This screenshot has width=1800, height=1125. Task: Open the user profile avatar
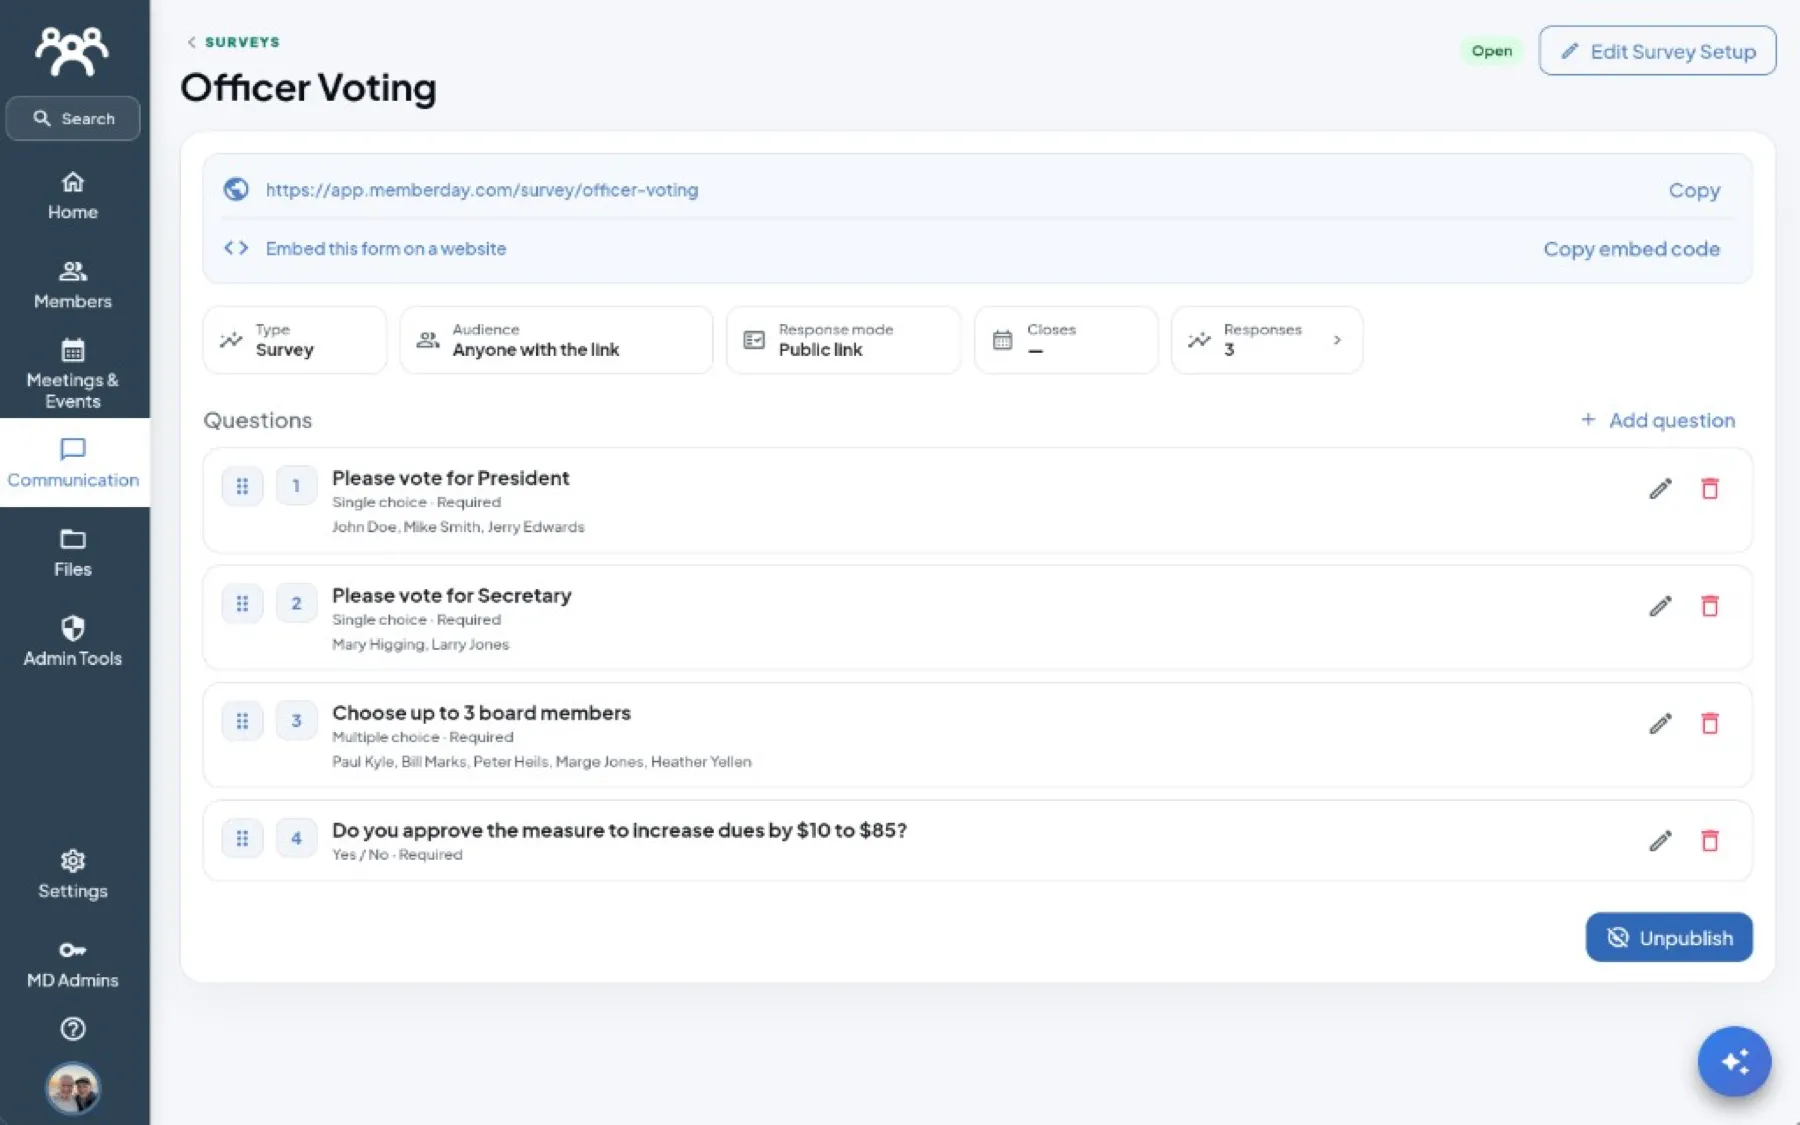click(x=73, y=1088)
